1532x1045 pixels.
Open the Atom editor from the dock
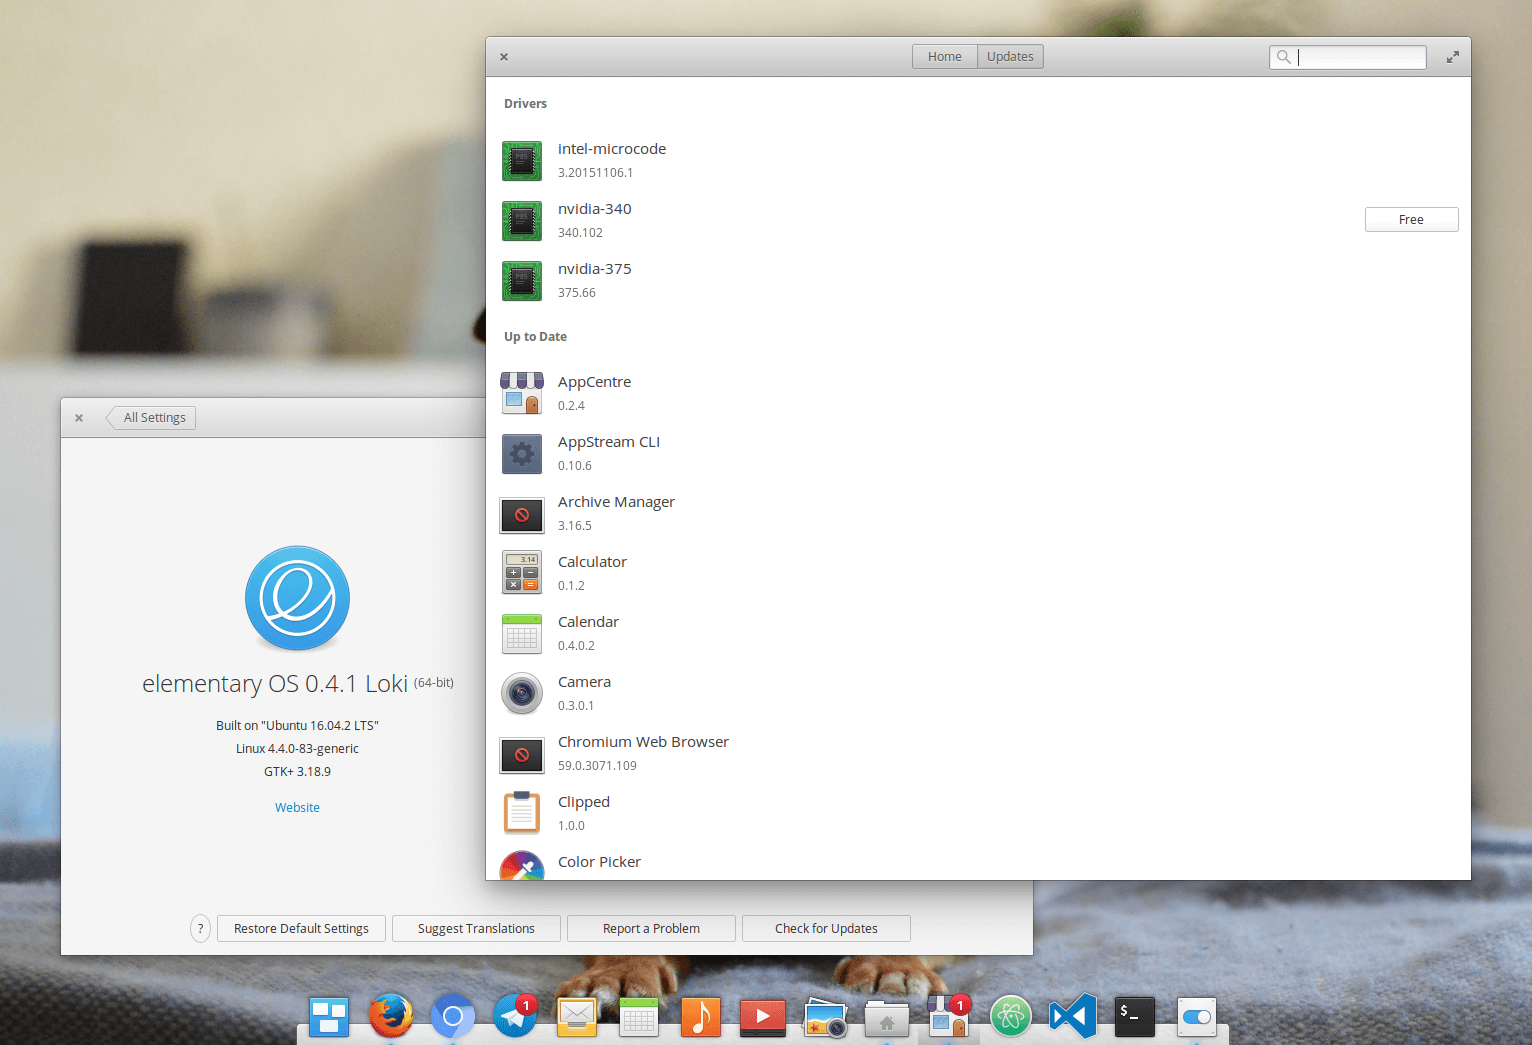pyautogui.click(x=1011, y=1017)
